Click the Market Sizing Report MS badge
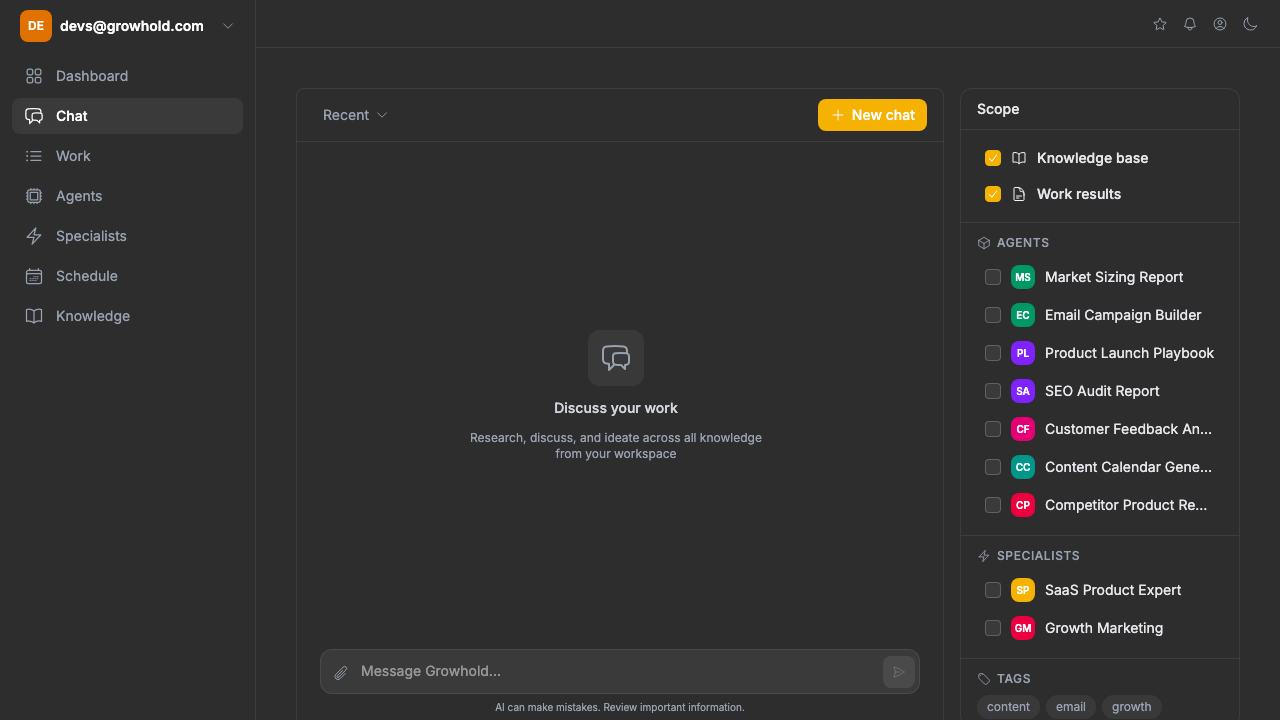The width and height of the screenshot is (1280, 720). coord(1022,277)
